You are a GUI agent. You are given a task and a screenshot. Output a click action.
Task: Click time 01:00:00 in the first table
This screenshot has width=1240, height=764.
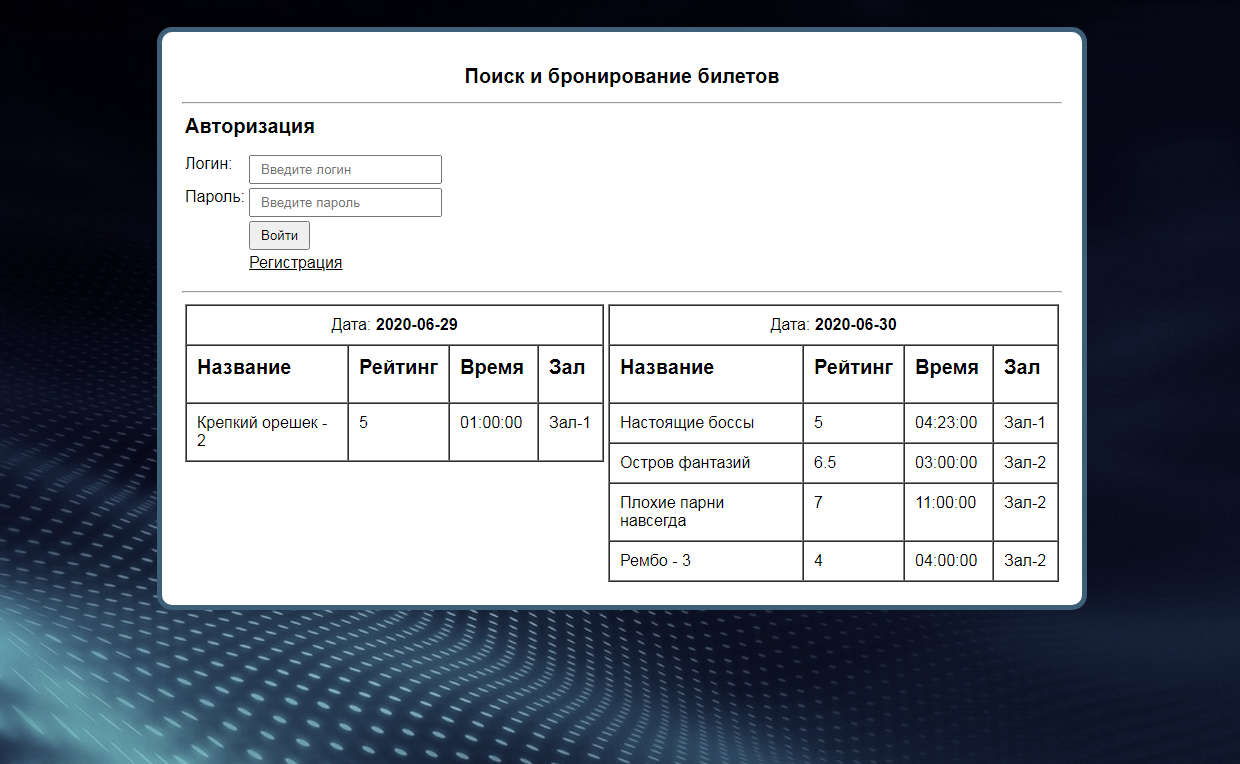point(493,432)
